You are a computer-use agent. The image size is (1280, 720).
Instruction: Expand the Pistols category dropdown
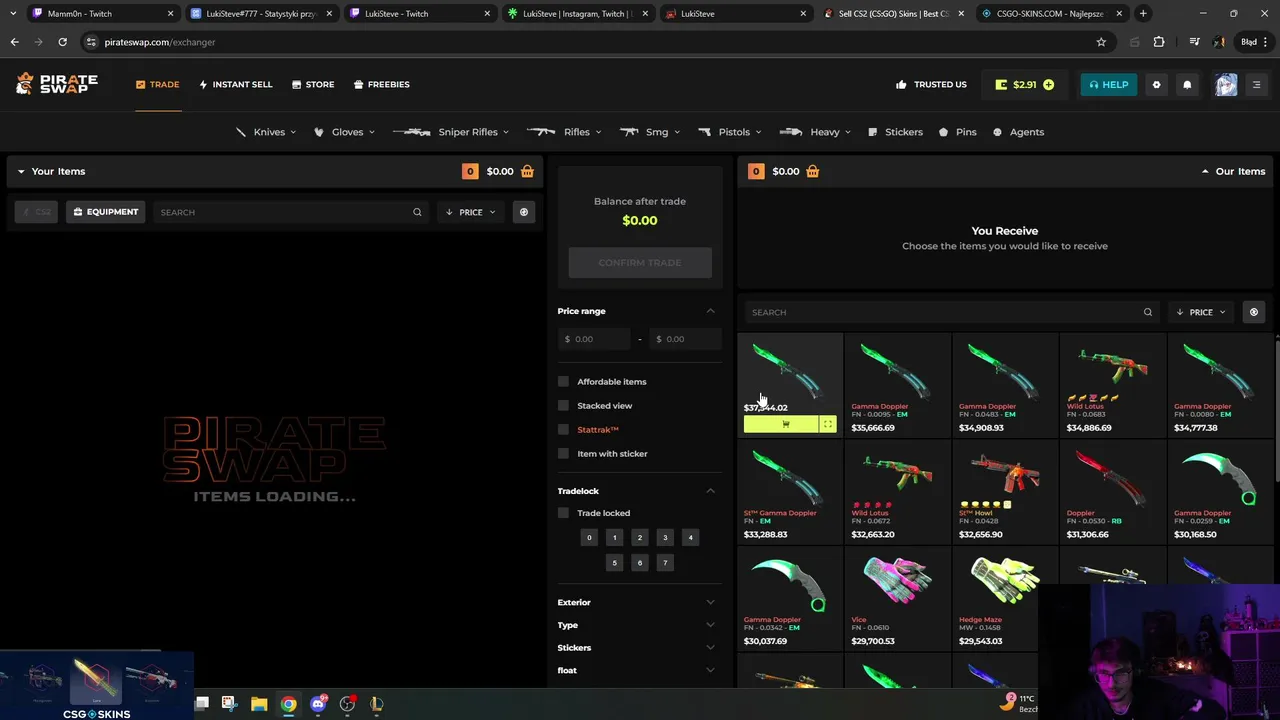pos(731,132)
